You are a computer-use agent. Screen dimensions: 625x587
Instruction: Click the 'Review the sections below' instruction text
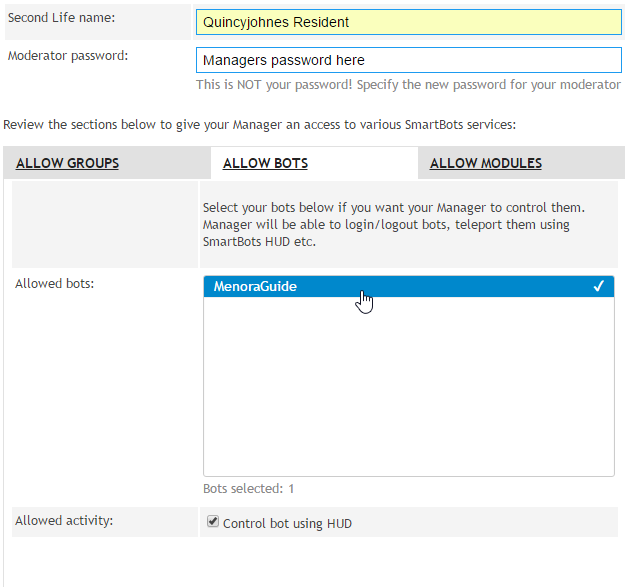tap(259, 125)
